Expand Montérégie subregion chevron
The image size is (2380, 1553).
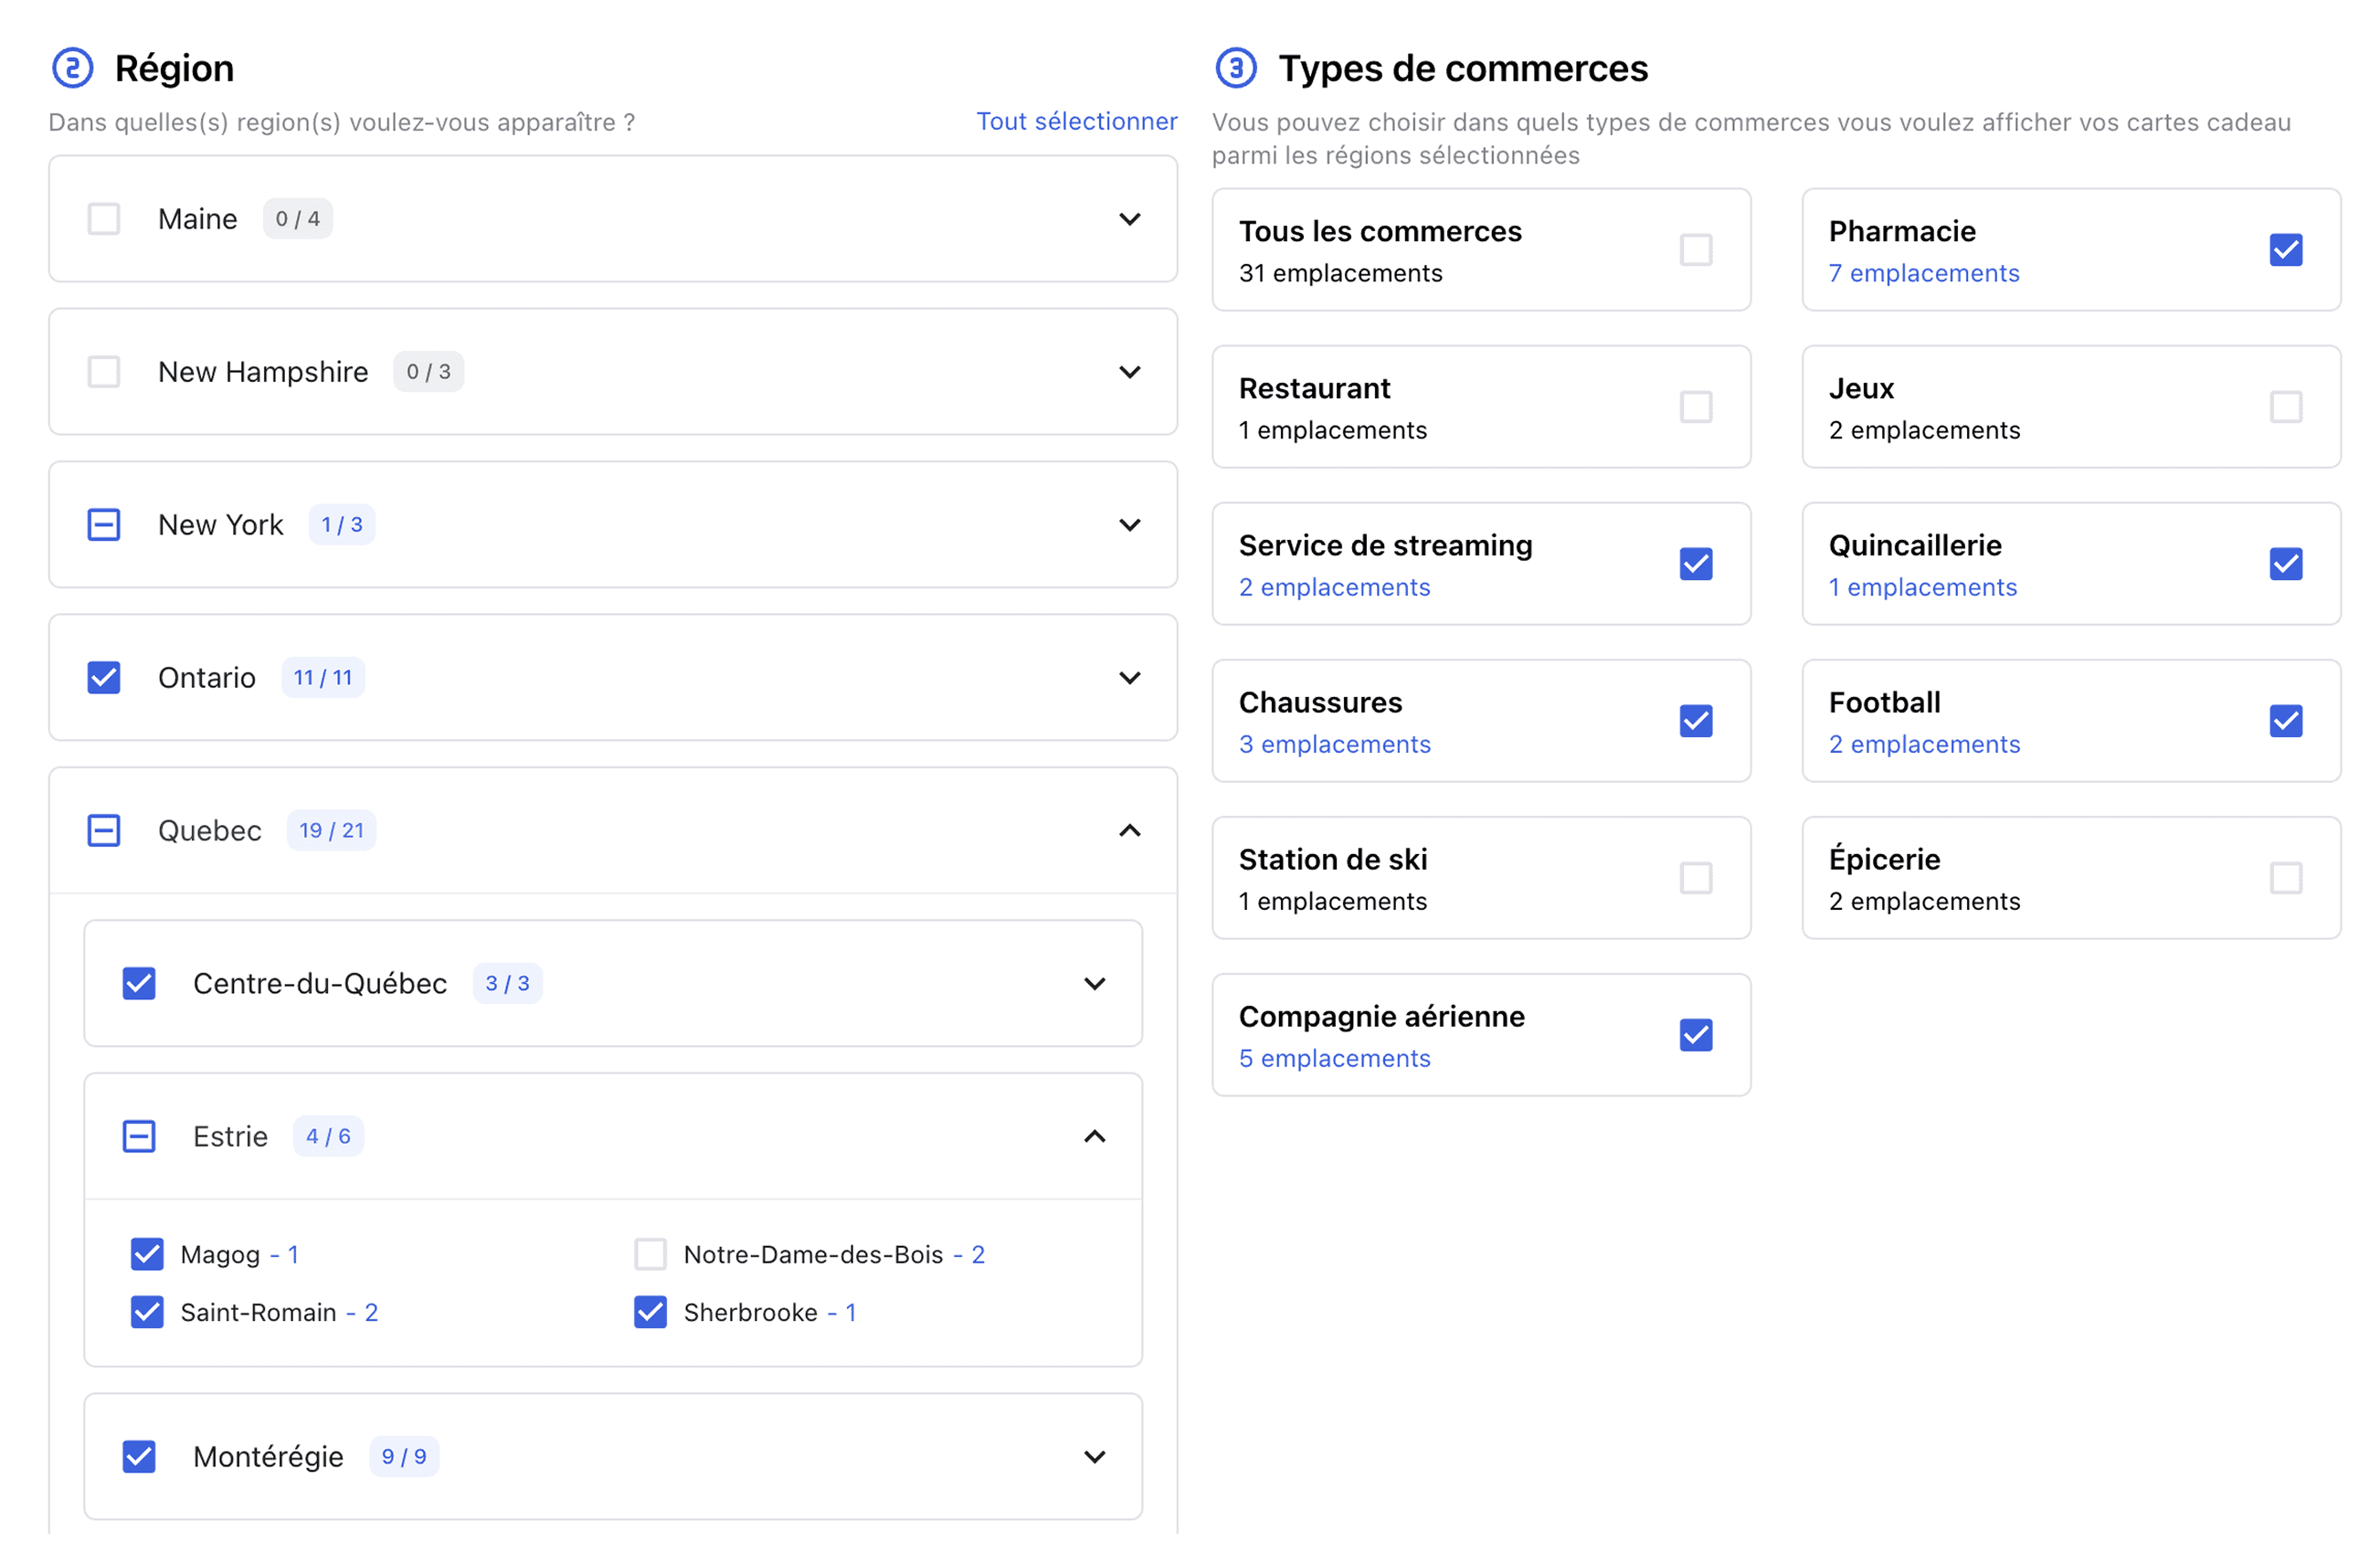pyautogui.click(x=1095, y=1457)
